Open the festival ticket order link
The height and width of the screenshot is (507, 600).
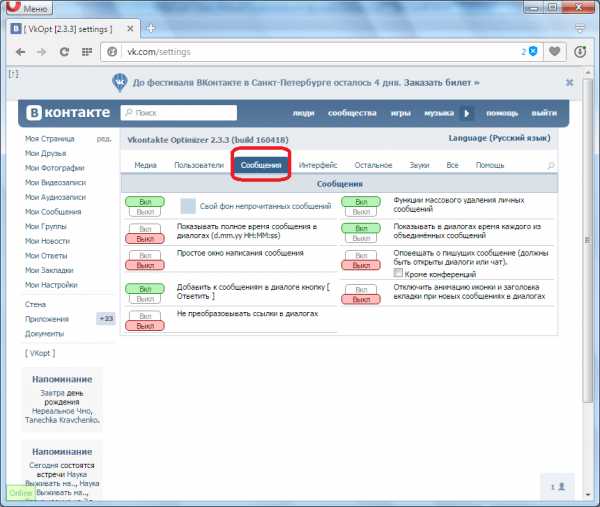pos(442,83)
